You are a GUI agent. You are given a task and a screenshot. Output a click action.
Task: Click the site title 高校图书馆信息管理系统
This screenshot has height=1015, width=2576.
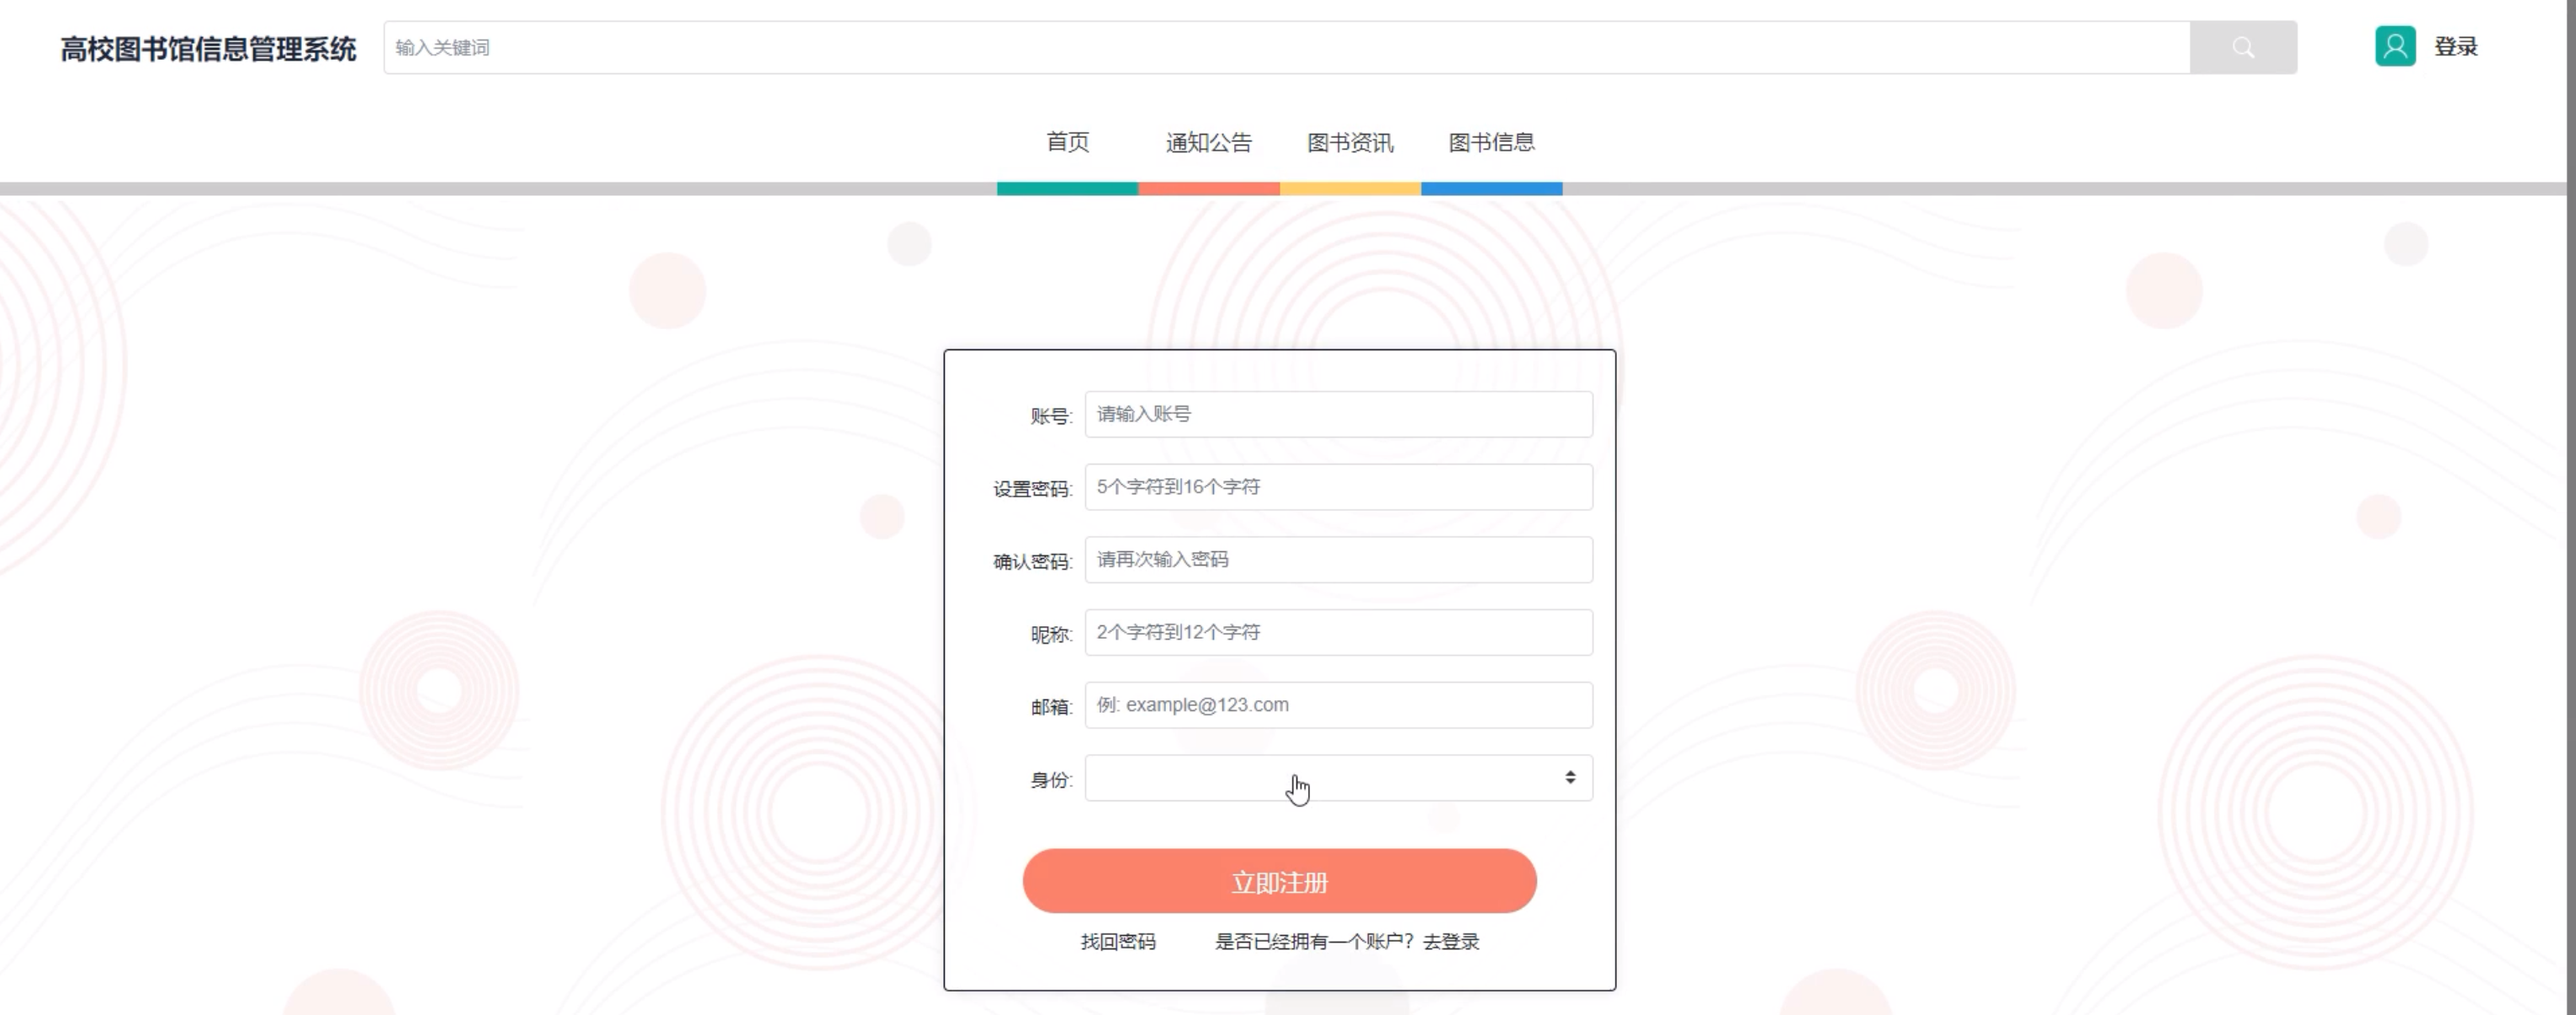tap(208, 48)
